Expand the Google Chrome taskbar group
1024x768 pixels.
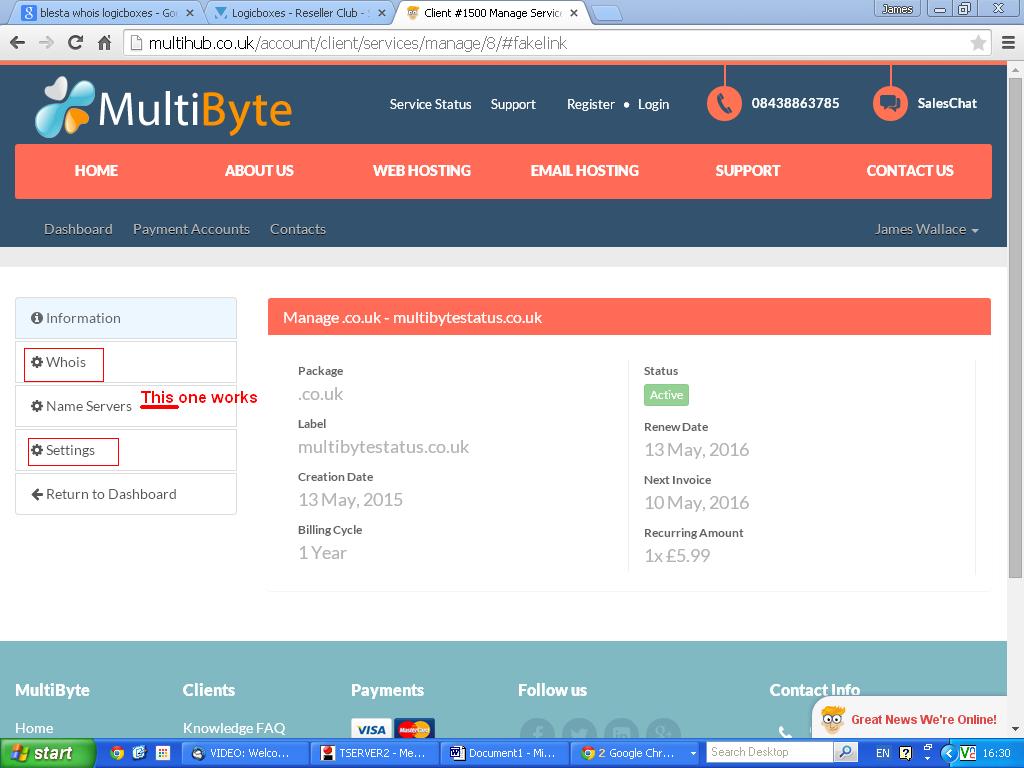coord(692,753)
